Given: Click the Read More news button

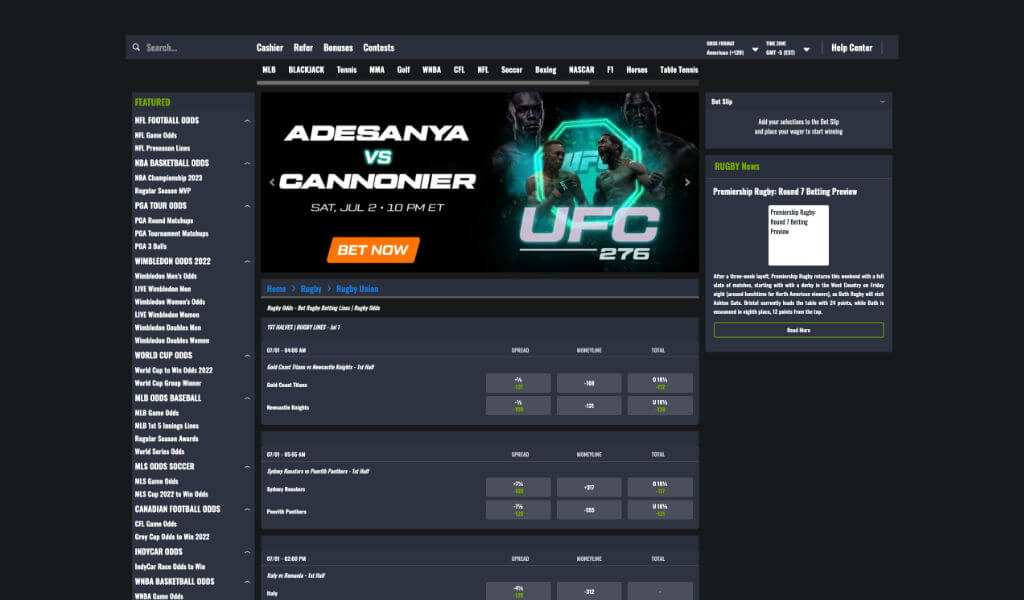Looking at the screenshot, I should pyautogui.click(x=799, y=330).
